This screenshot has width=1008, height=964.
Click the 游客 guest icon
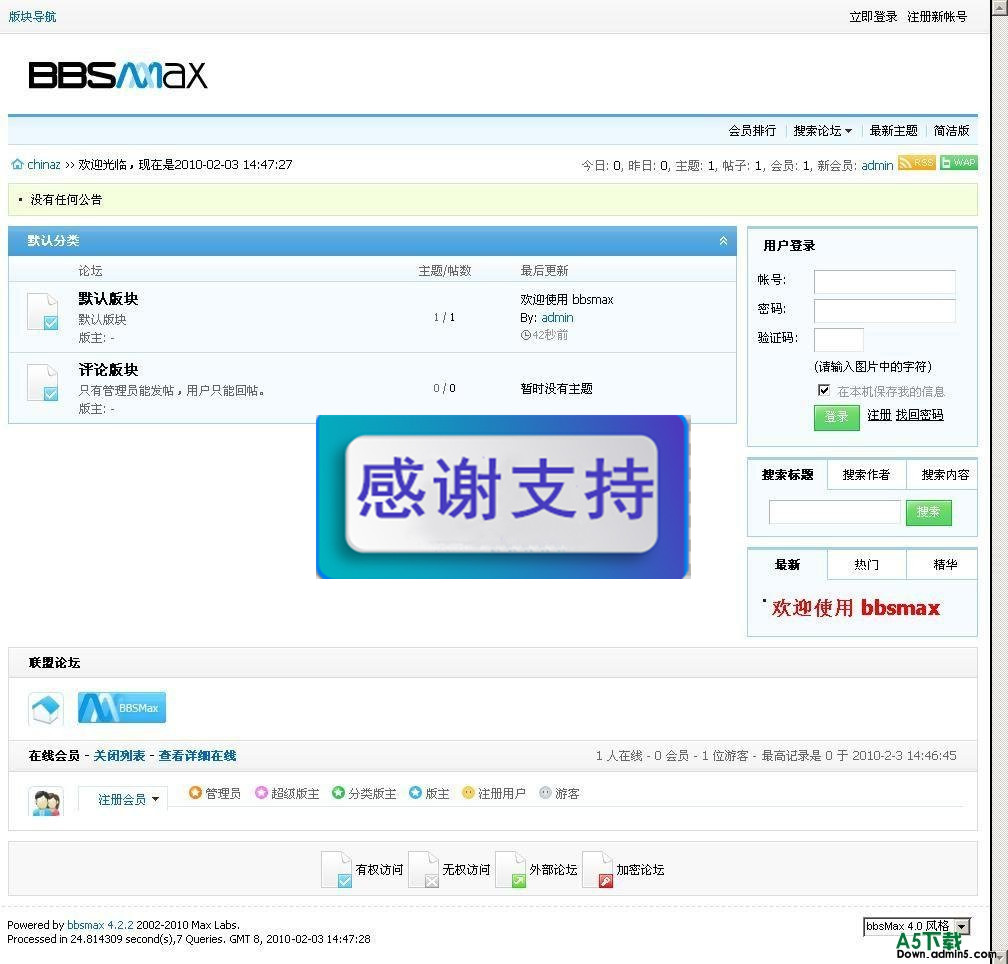tap(545, 793)
